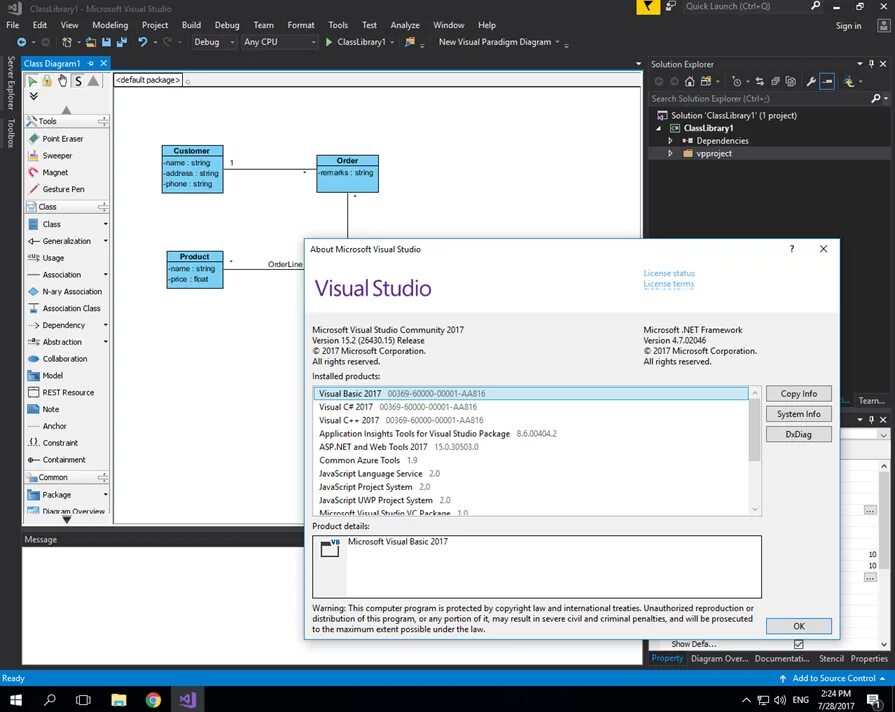
Task: Expand the vpproject folder node
Action: [x=670, y=154]
